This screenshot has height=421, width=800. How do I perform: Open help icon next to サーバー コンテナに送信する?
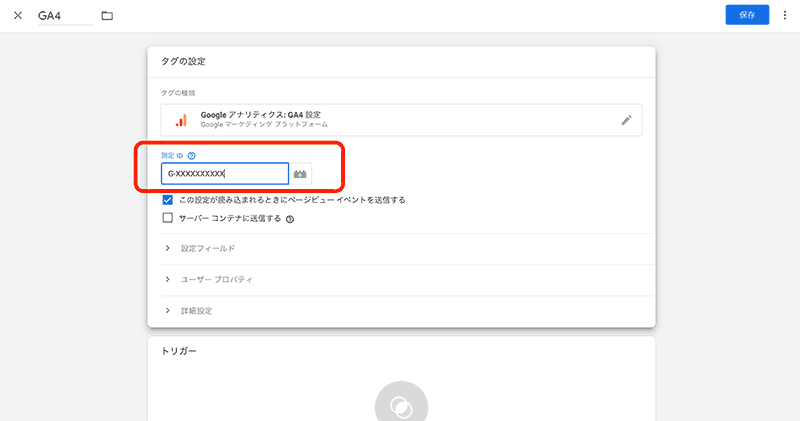point(290,219)
